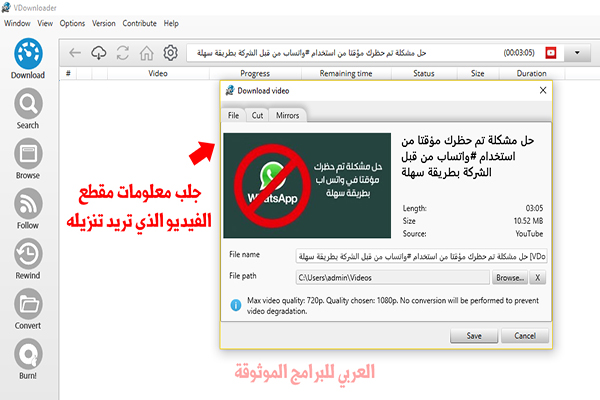Click the back arrow in toolbar

[75, 53]
